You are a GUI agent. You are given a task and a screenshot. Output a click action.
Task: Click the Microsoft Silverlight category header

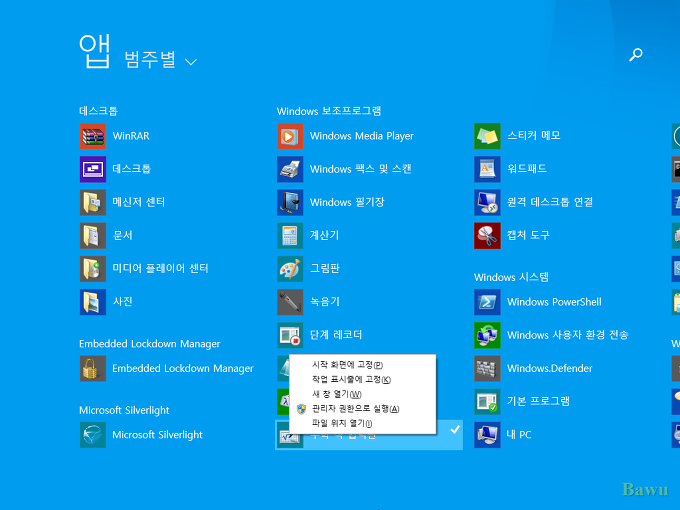tap(124, 410)
